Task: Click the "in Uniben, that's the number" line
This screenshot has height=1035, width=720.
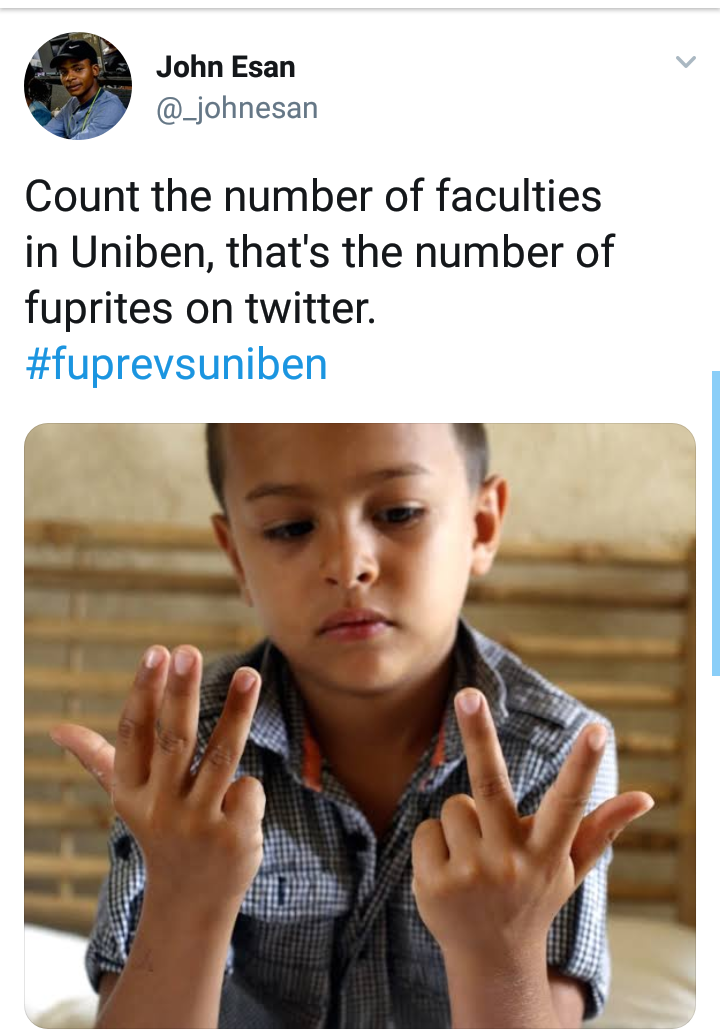Action: click(x=319, y=252)
